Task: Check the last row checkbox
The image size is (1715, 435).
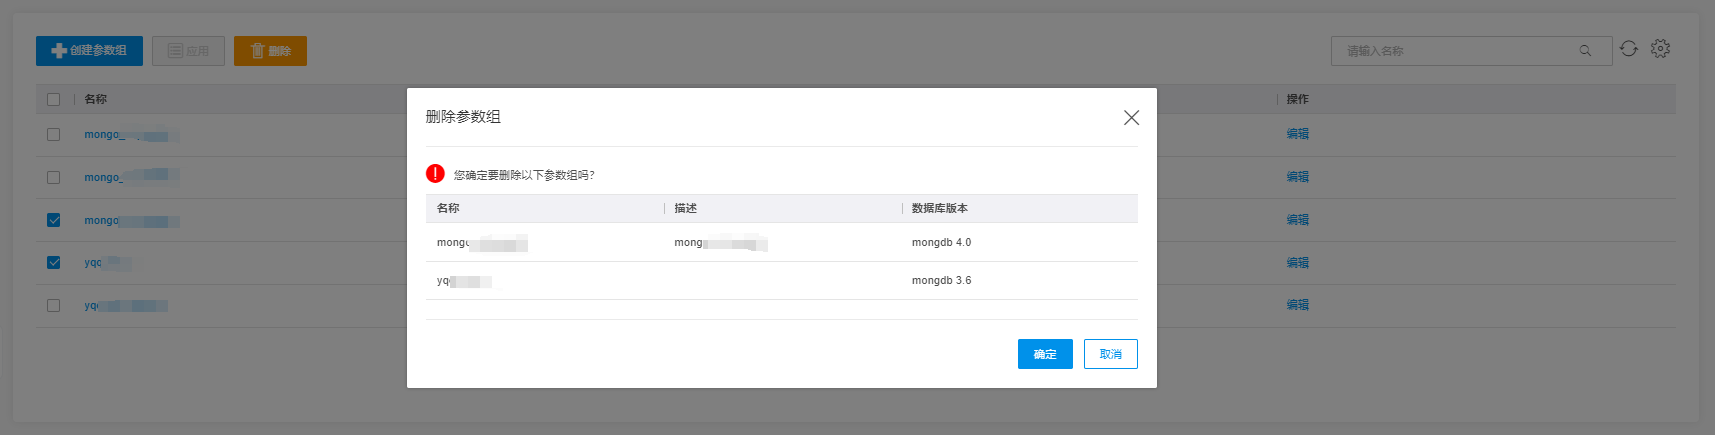Action: (54, 305)
